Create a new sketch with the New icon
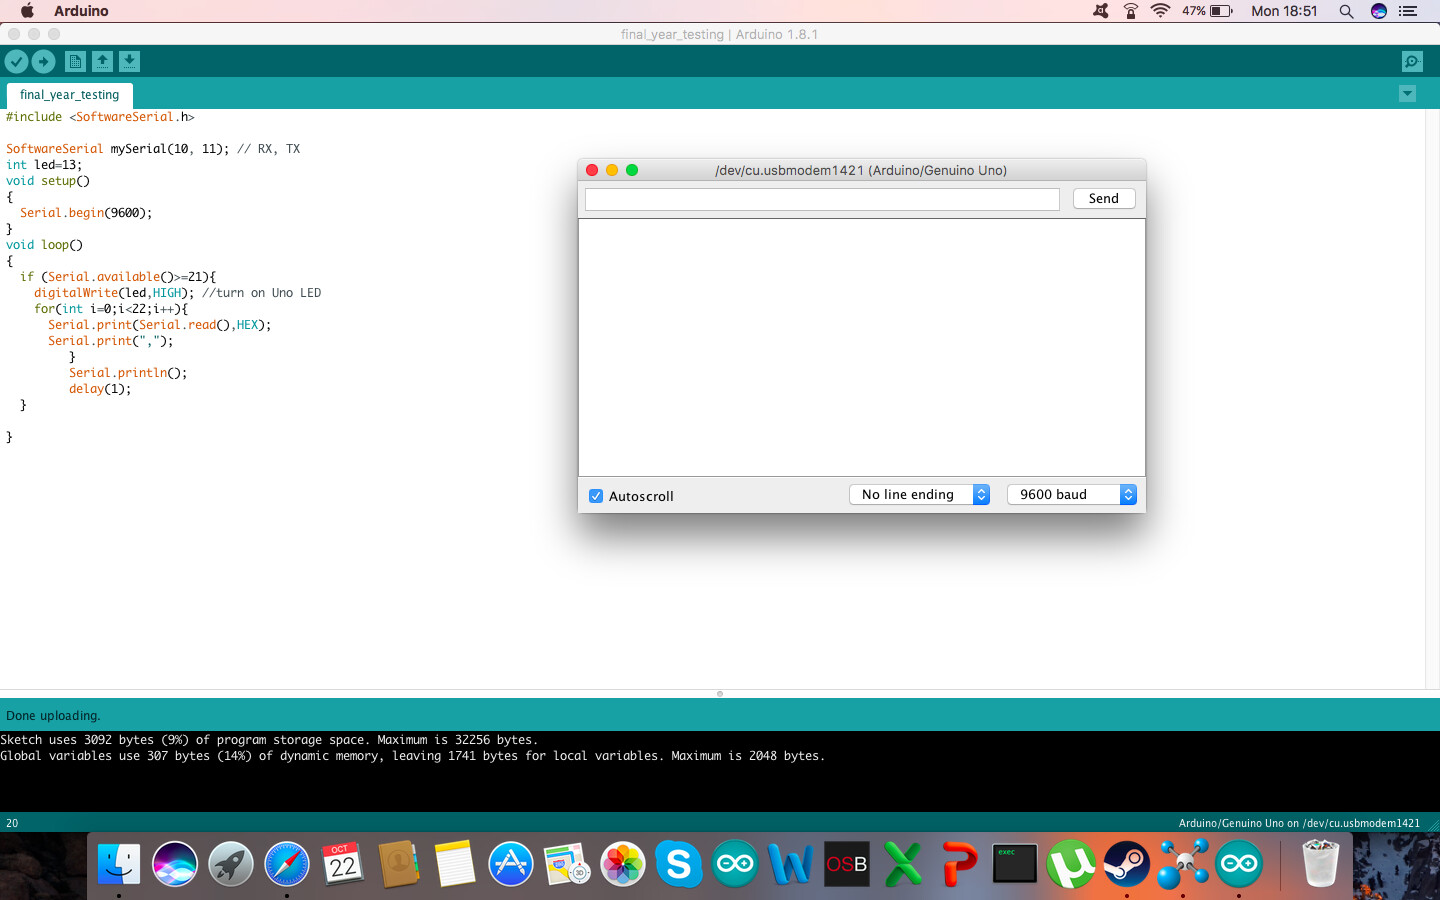 point(75,61)
